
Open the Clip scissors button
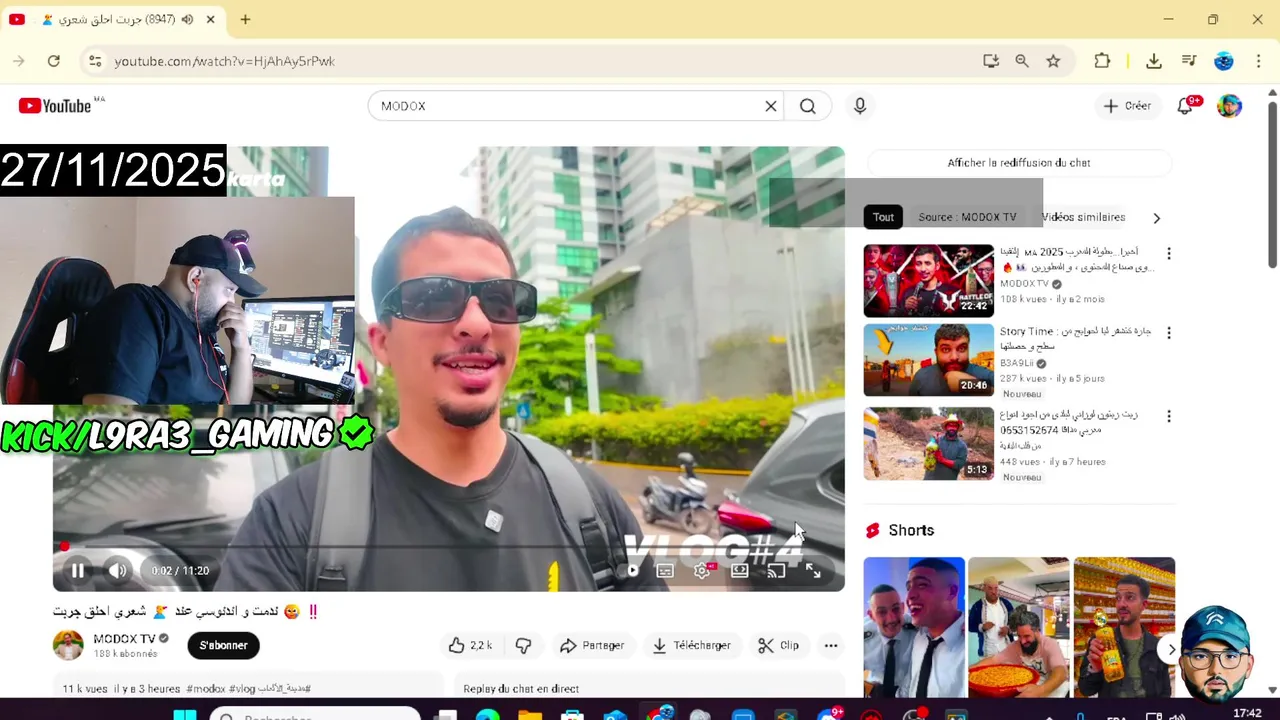pos(778,646)
